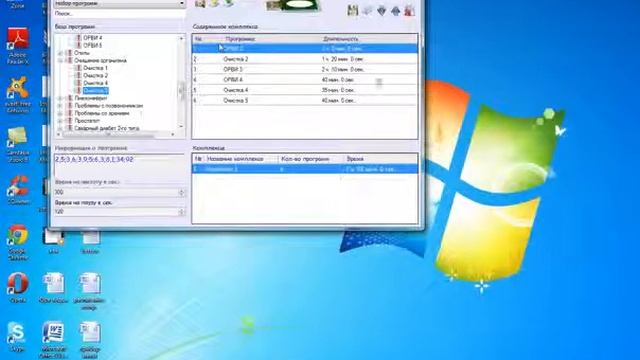The width and height of the screenshot is (640, 360).
Task: Collapse the Очищение организма tree node
Action: (x=60, y=60)
